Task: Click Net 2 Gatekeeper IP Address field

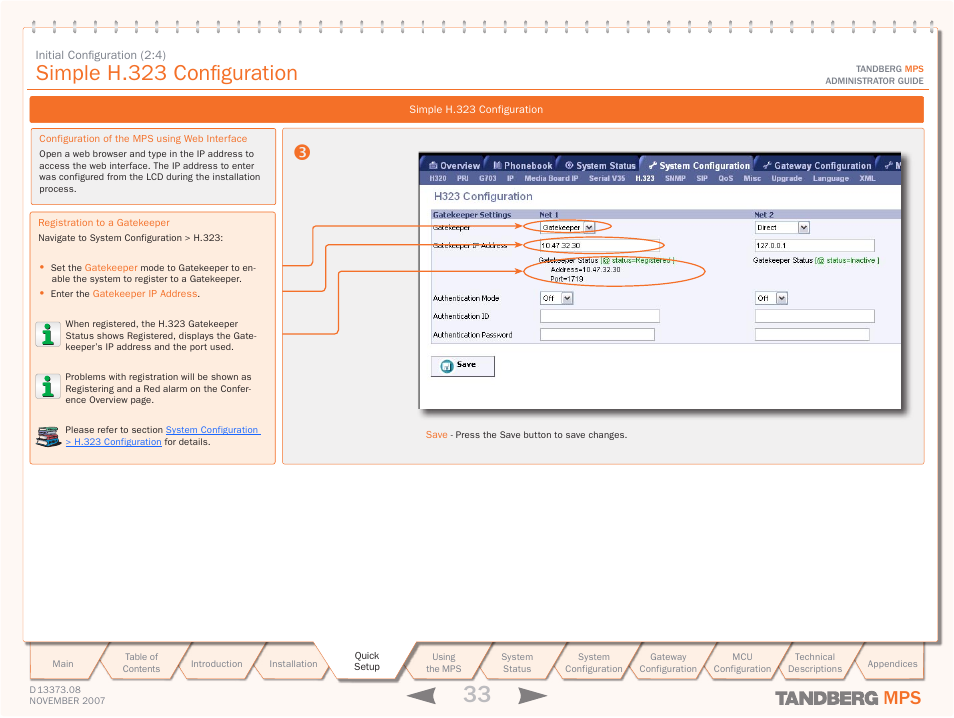Action: [814, 245]
